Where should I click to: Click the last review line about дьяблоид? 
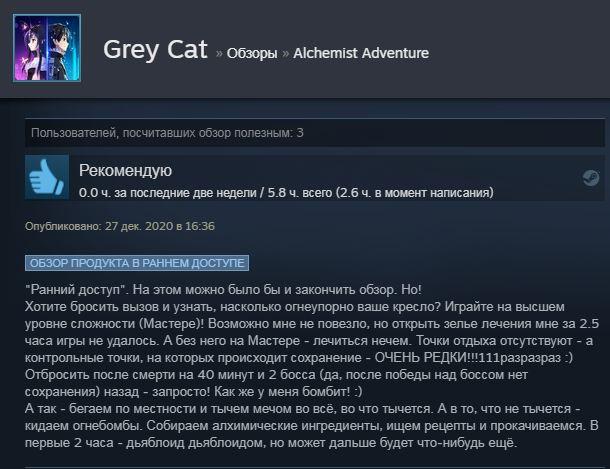(x=271, y=443)
